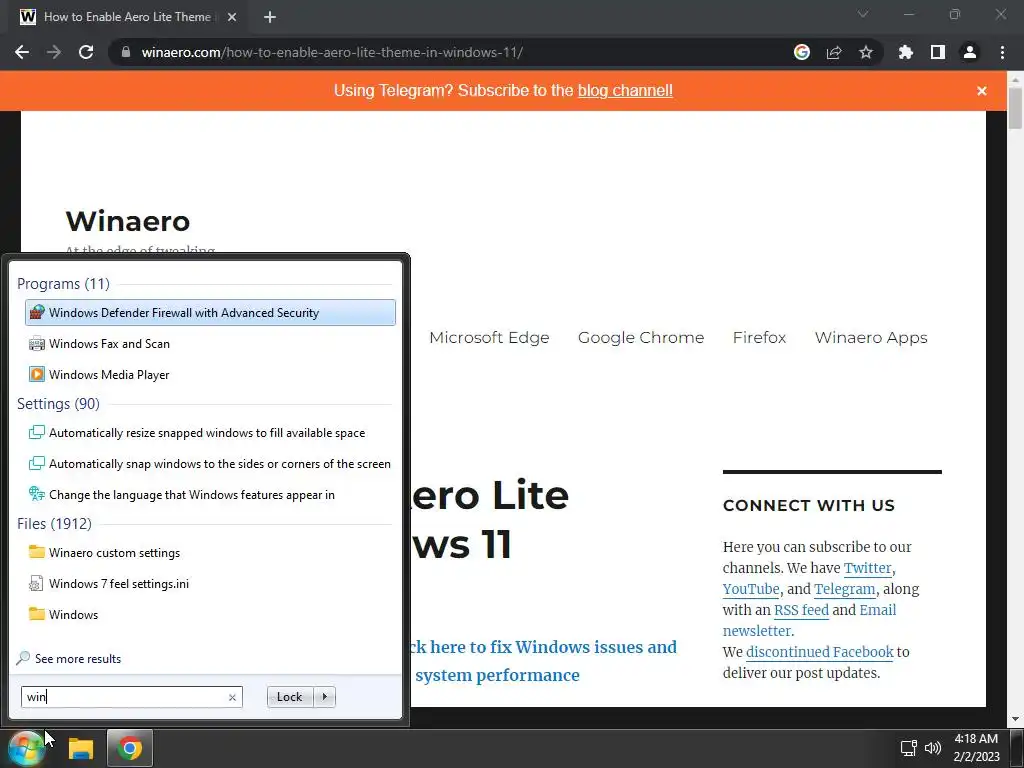
Task: Share this page via share icon
Action: tap(834, 52)
